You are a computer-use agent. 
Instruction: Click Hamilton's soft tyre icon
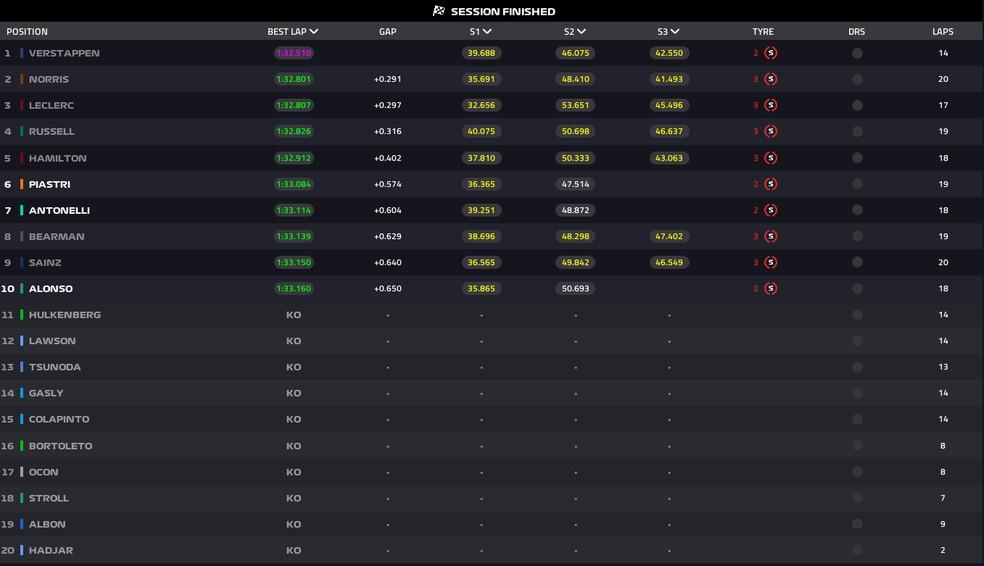(x=771, y=158)
